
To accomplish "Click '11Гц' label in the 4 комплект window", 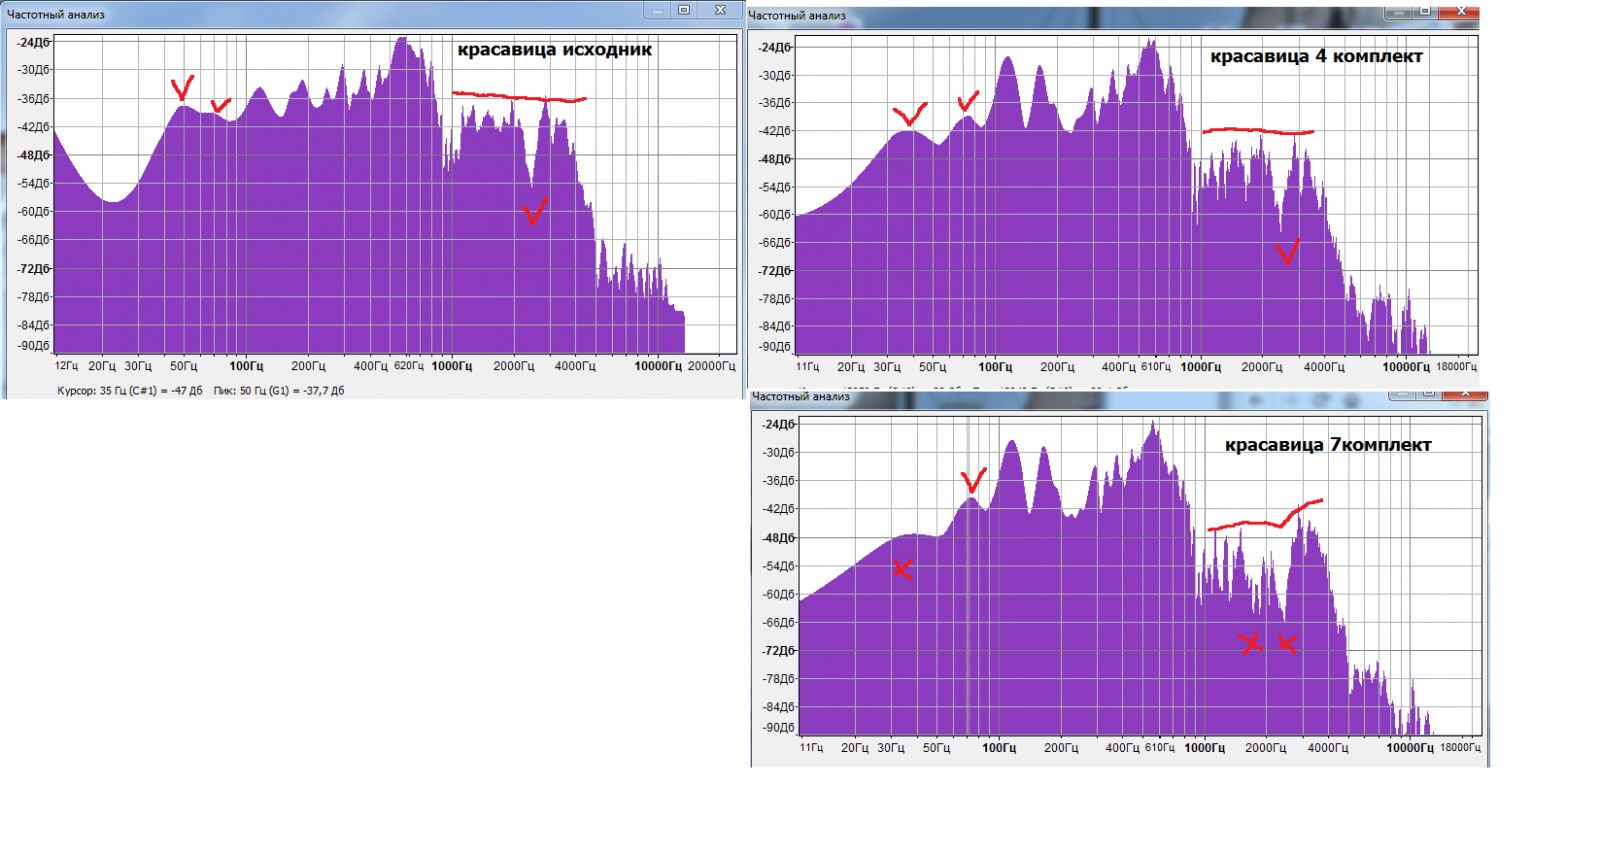I will 808,367.
